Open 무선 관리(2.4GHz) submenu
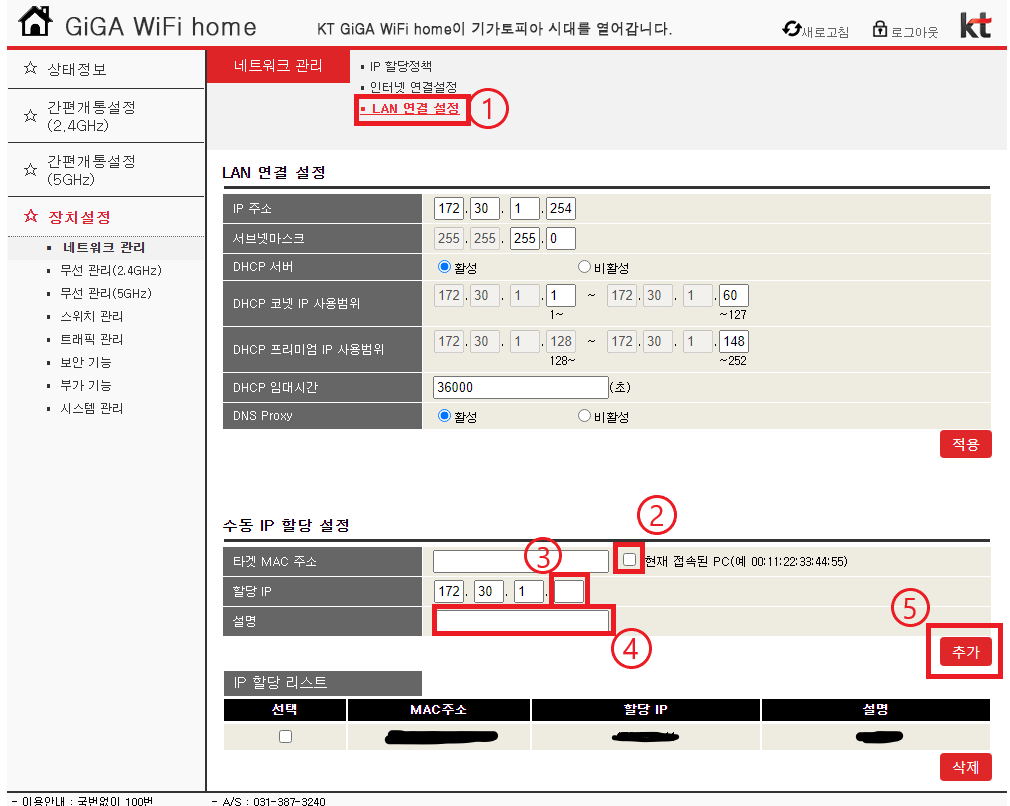 point(111,271)
